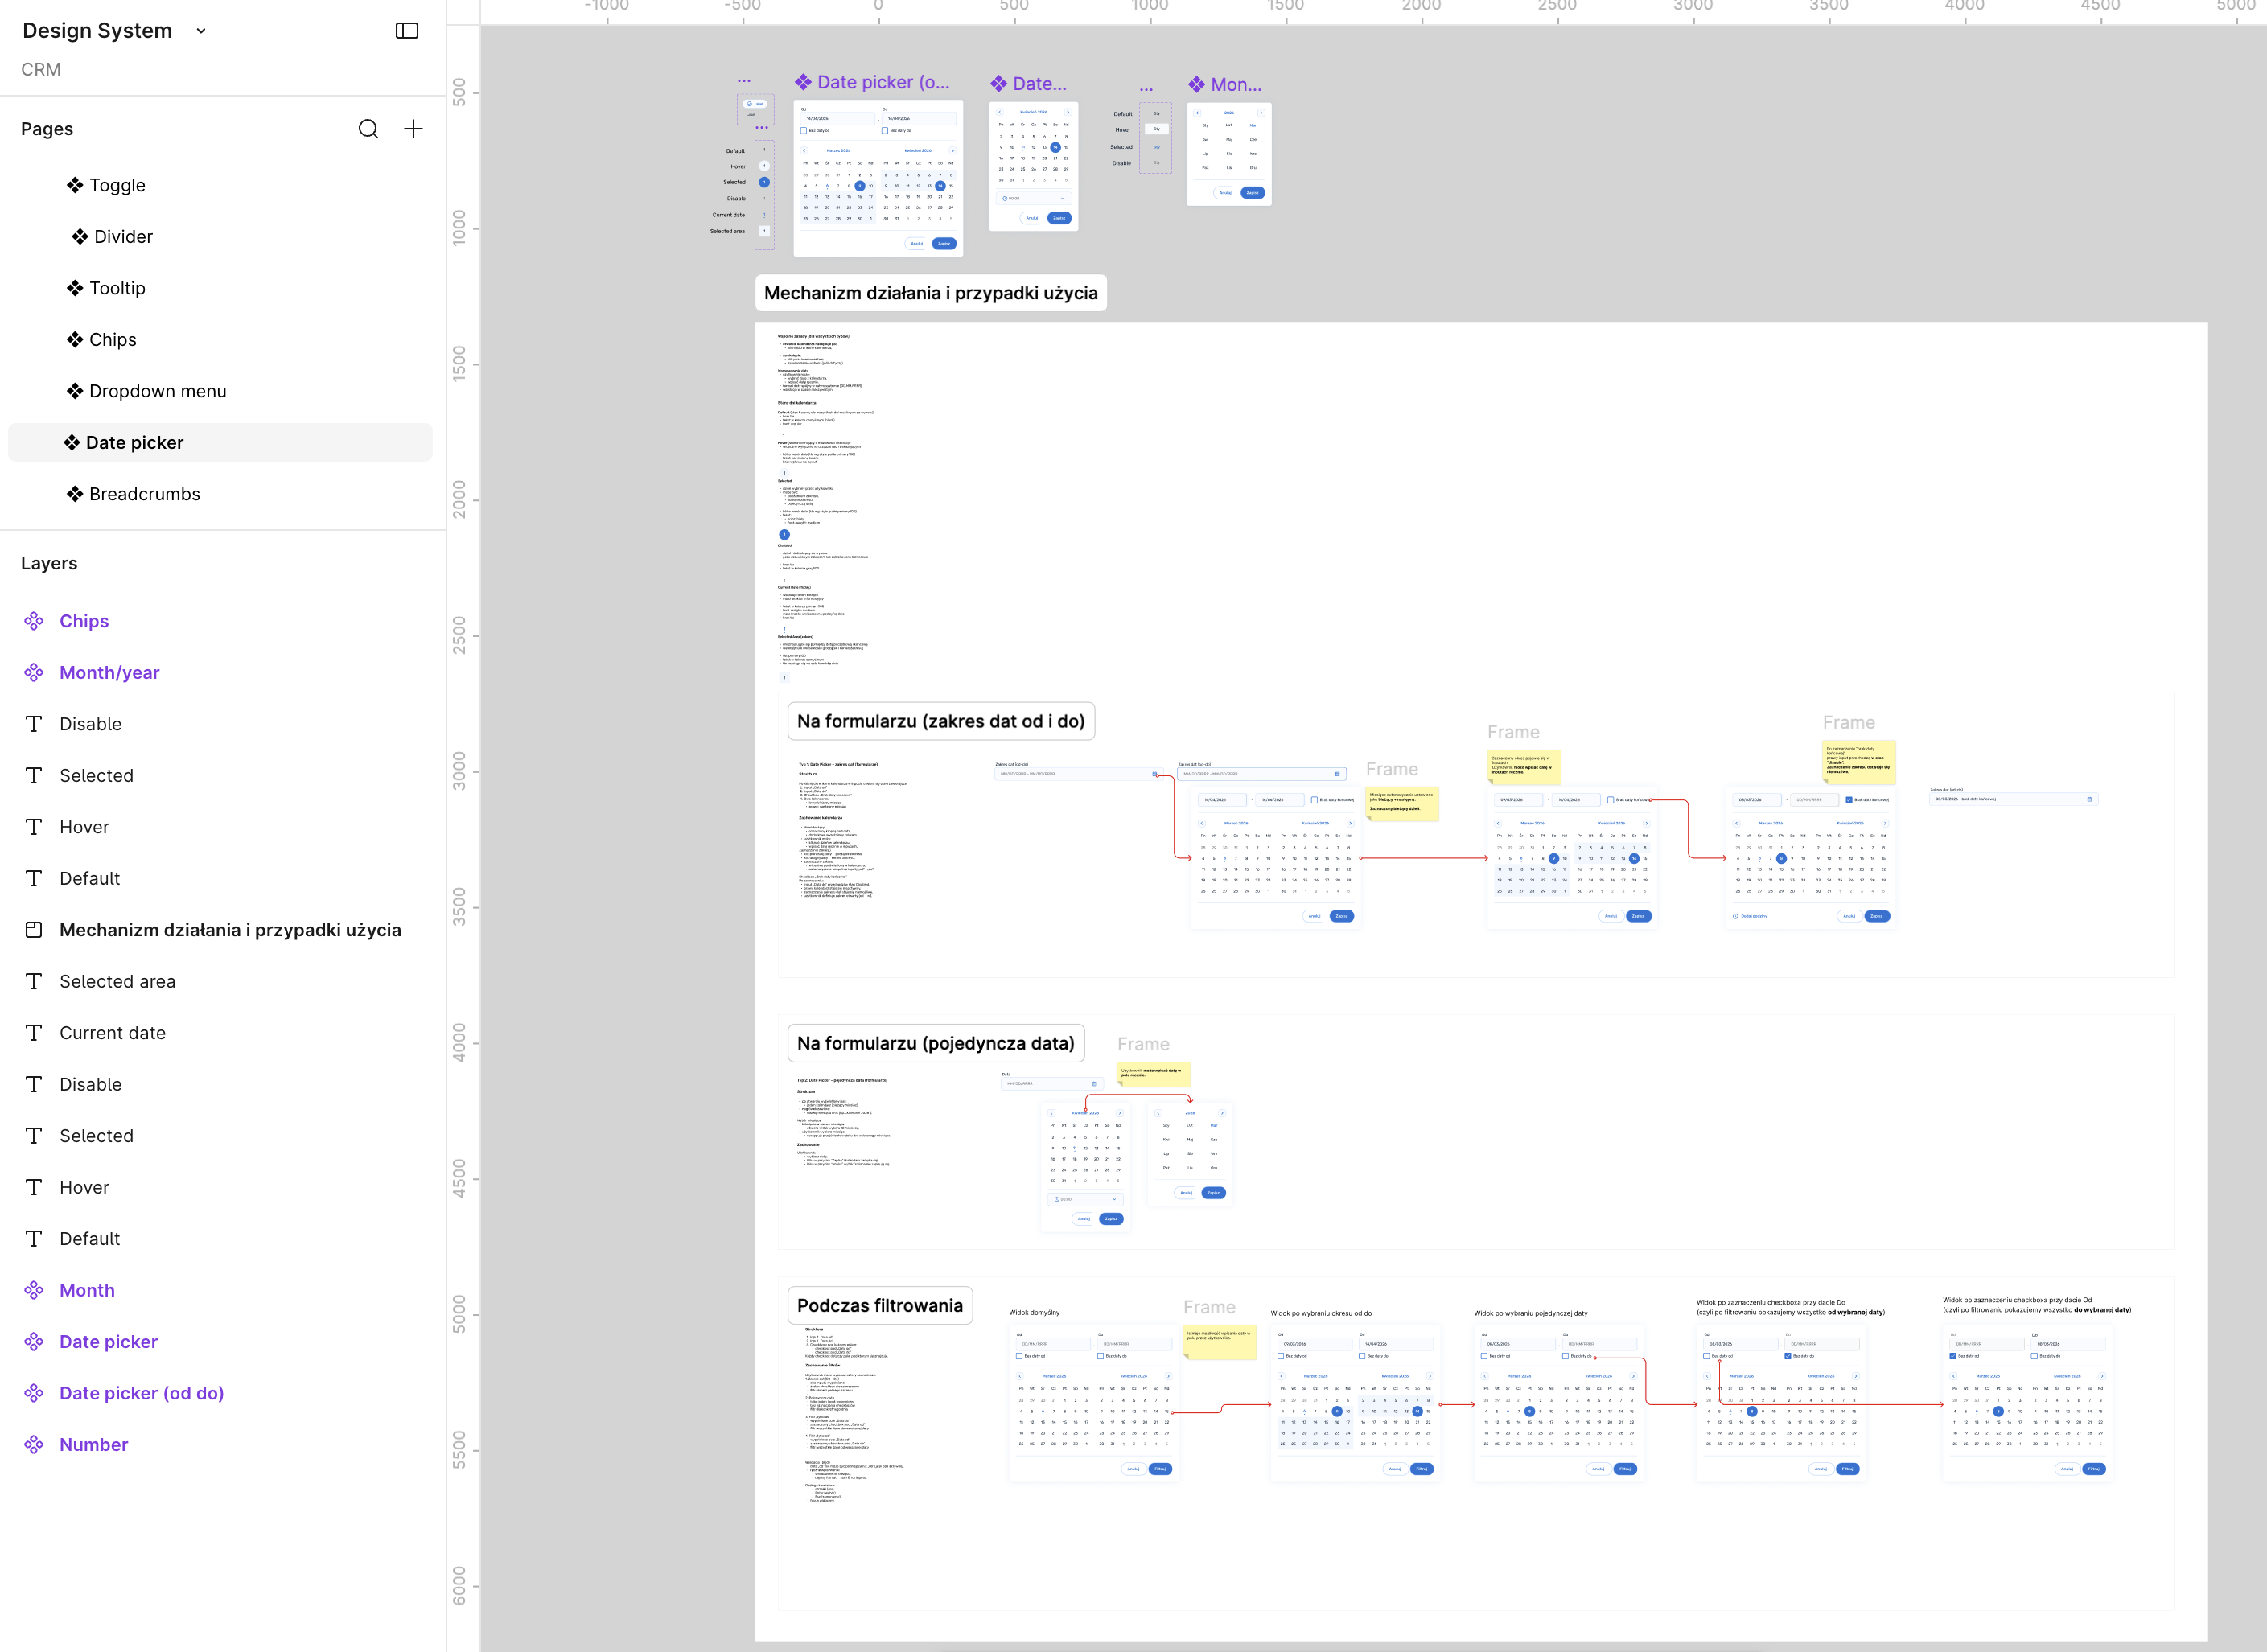
Task: Click the Month/year component layer icon
Action: pyautogui.click(x=34, y=673)
